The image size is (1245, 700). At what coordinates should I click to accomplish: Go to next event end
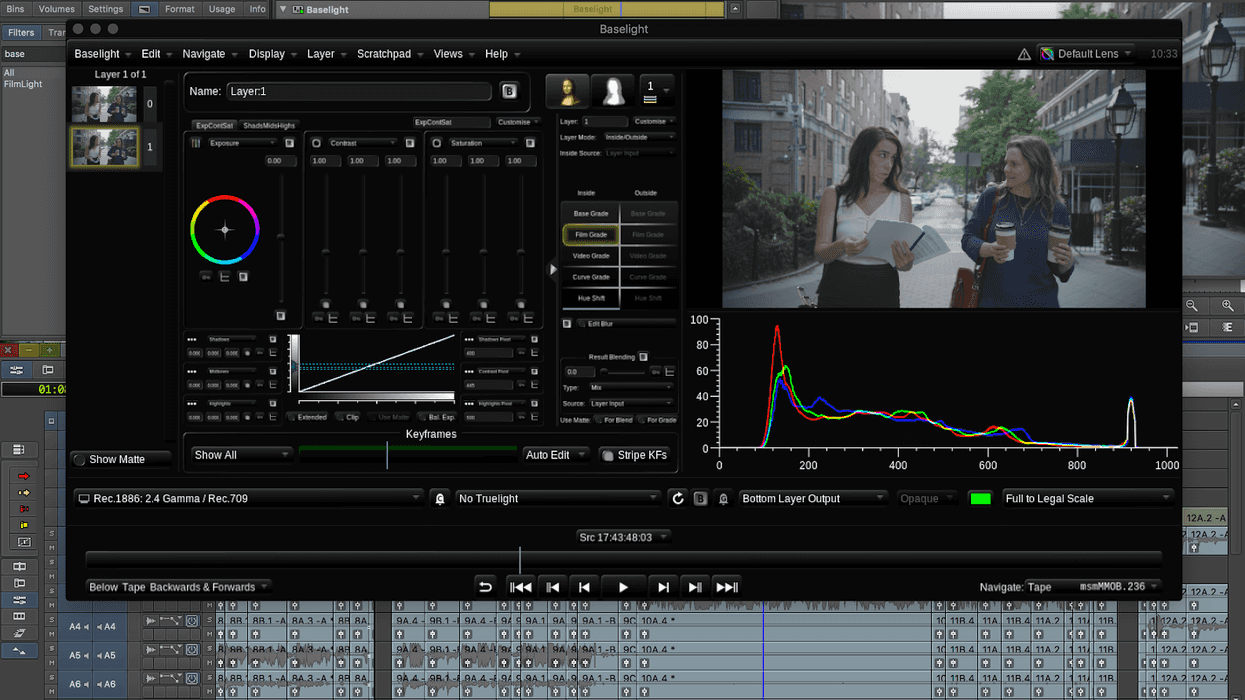[x=694, y=587]
